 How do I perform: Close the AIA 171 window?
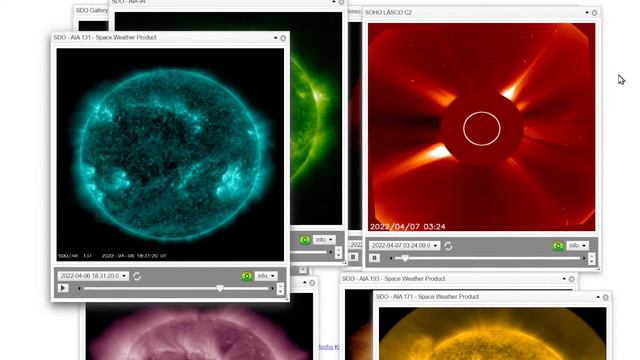[606, 297]
